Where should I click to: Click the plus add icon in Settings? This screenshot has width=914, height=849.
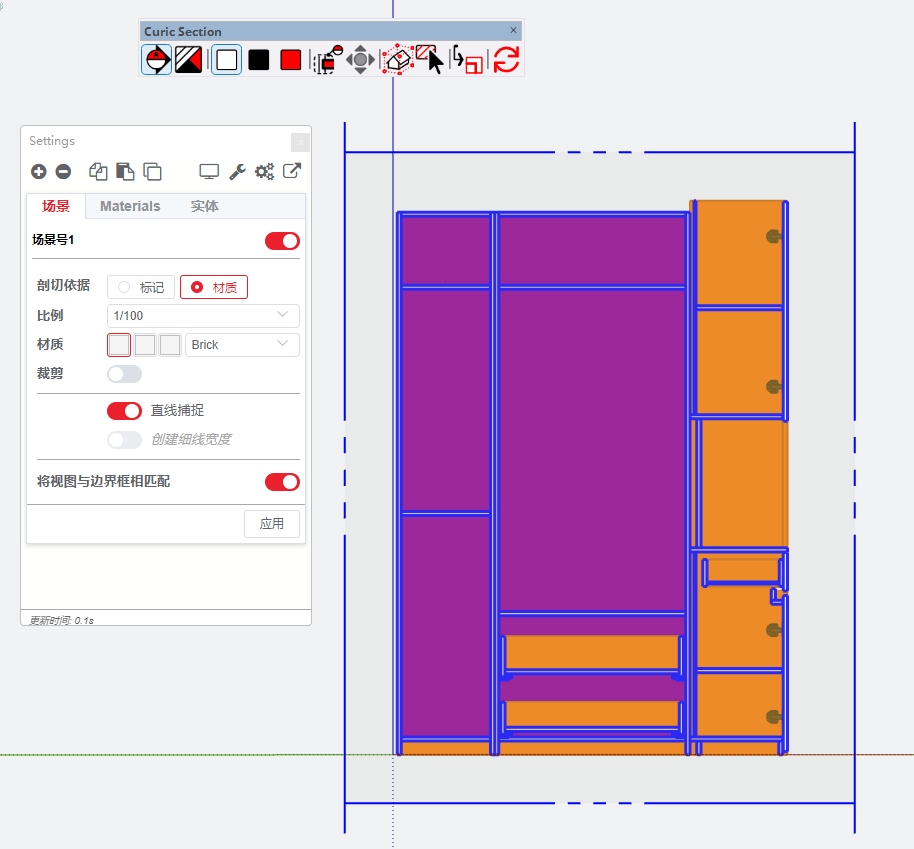tap(39, 172)
